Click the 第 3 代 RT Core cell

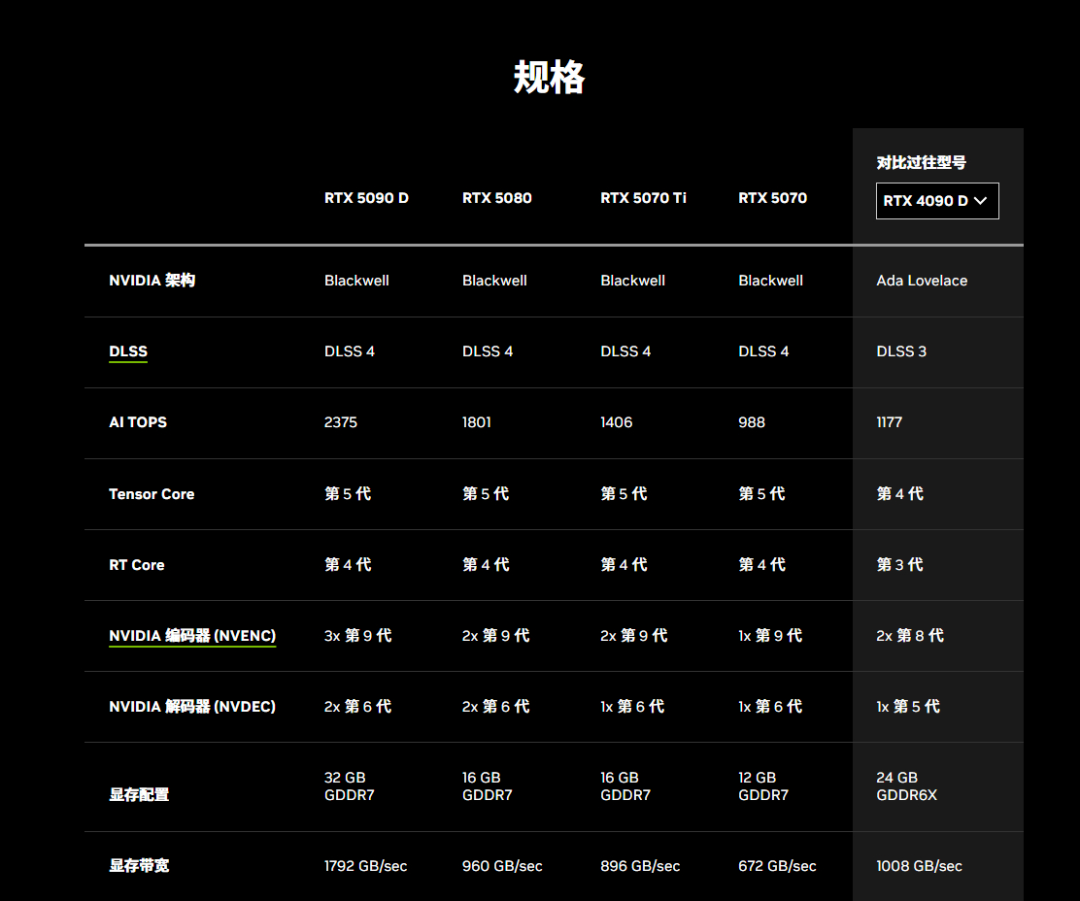[900, 565]
